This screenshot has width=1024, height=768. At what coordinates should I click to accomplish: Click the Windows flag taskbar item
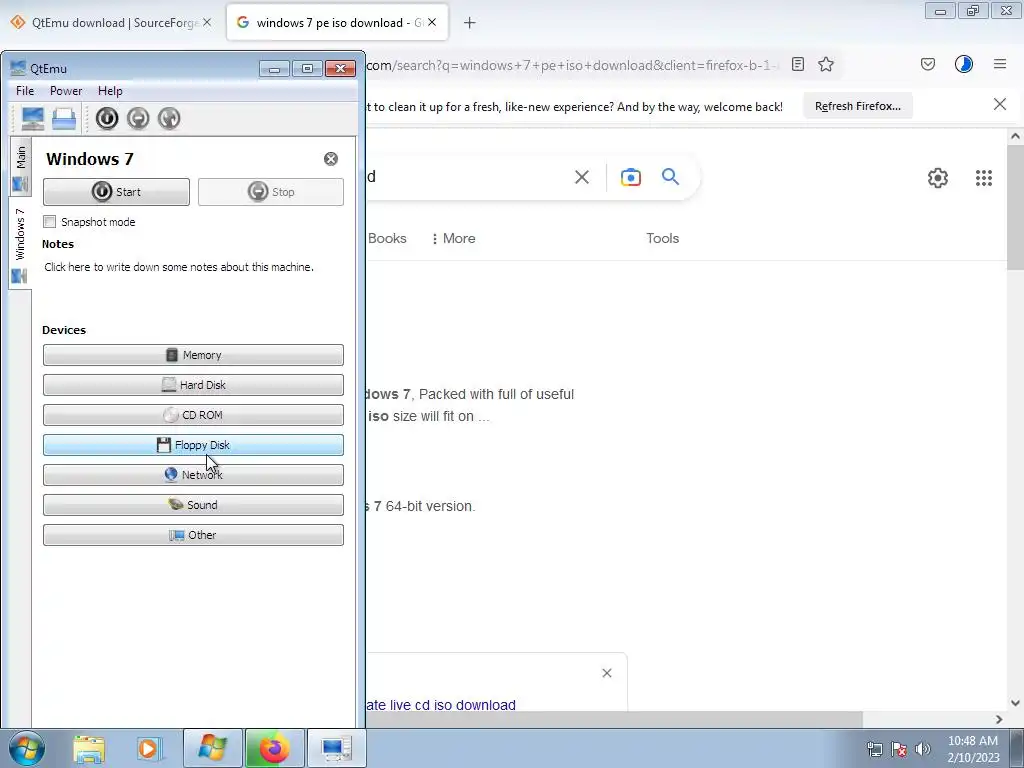click(212, 748)
